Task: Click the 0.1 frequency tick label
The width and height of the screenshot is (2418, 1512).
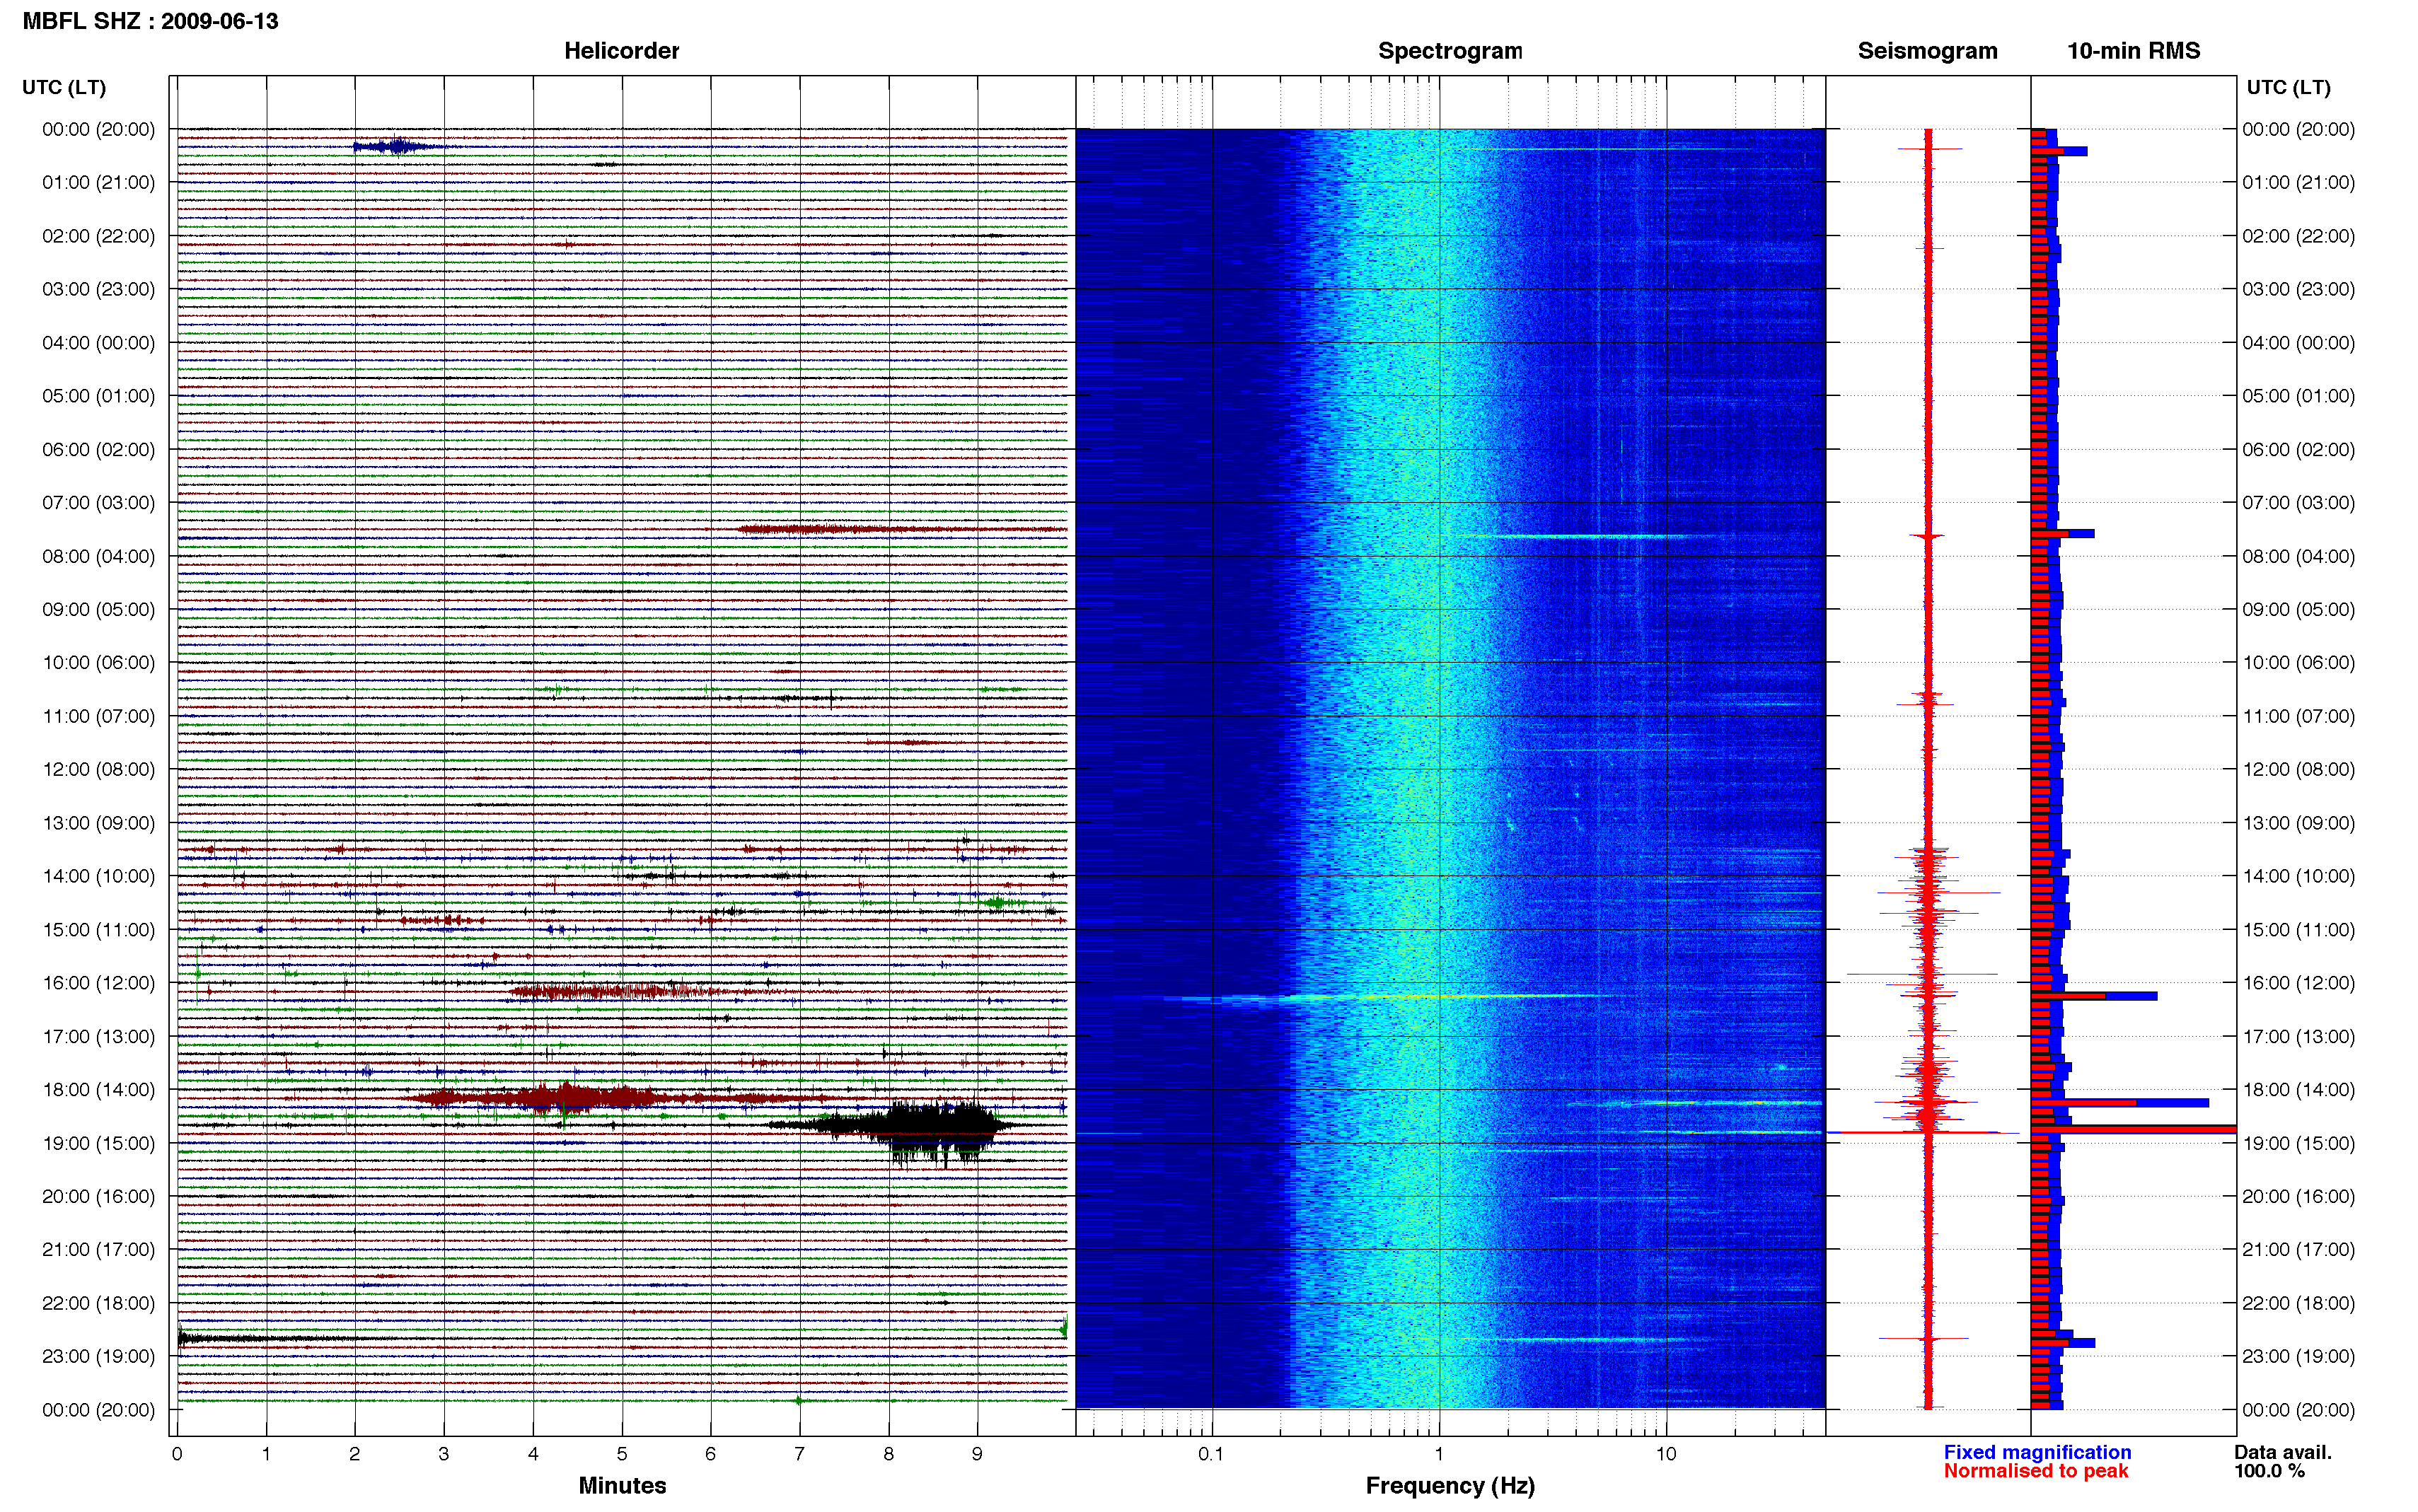Action: click(1211, 1454)
